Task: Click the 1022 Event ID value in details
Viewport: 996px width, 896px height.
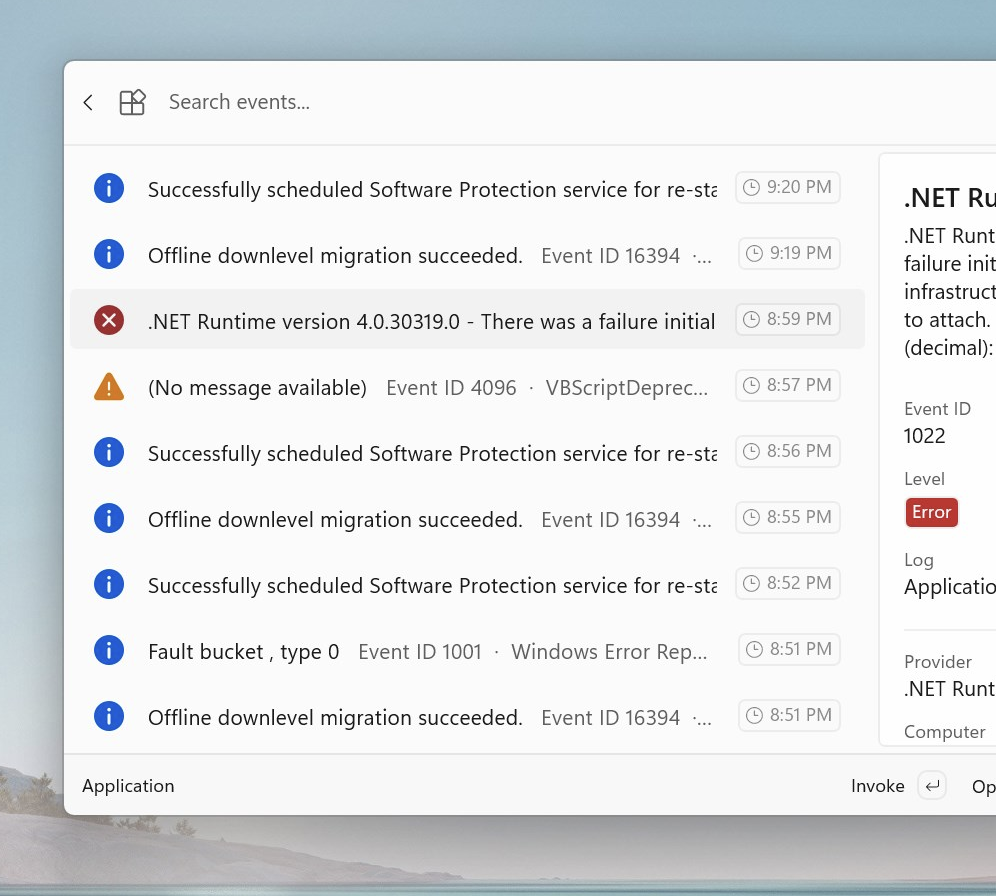Action: [x=924, y=436]
